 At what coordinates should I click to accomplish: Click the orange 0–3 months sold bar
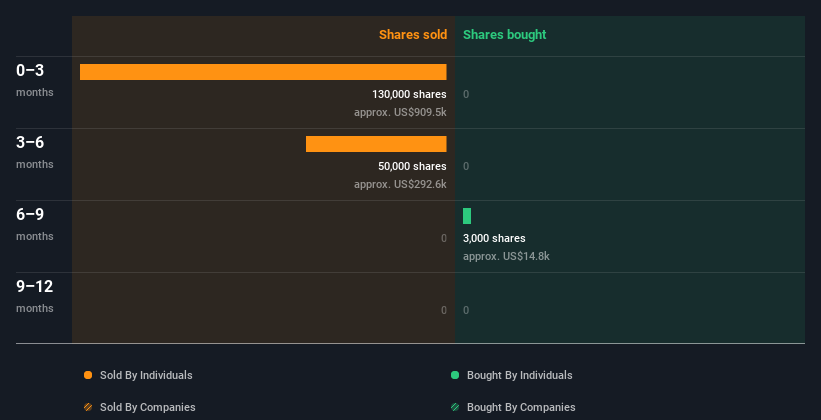(x=263, y=72)
